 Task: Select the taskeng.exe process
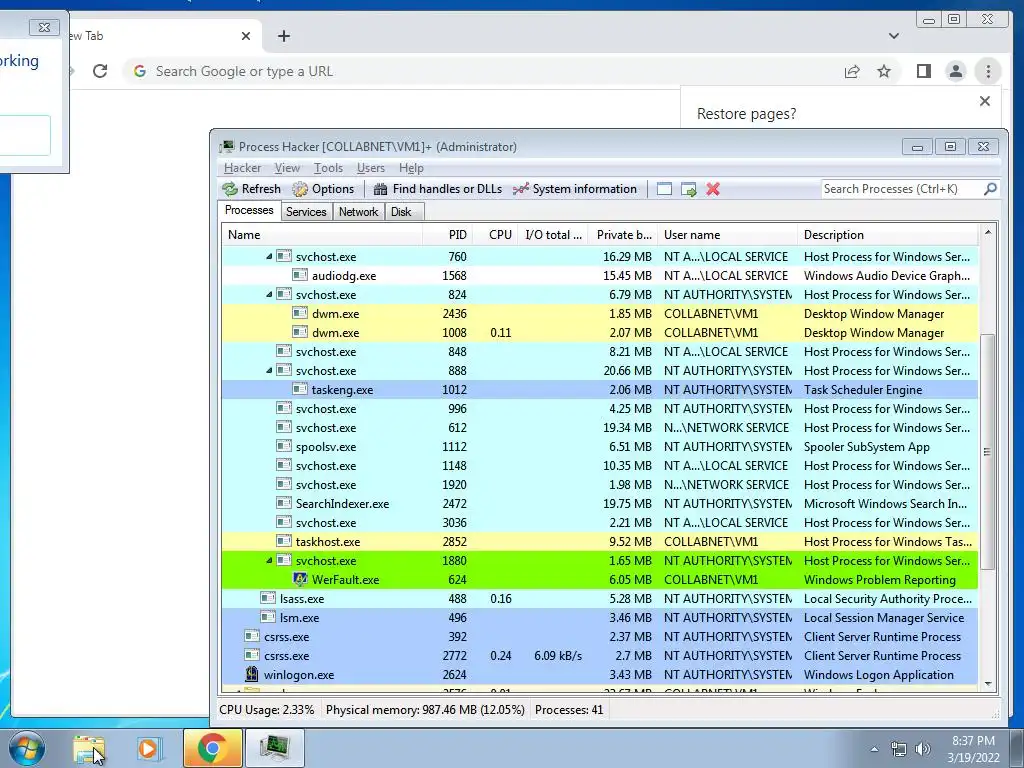tap(600, 389)
